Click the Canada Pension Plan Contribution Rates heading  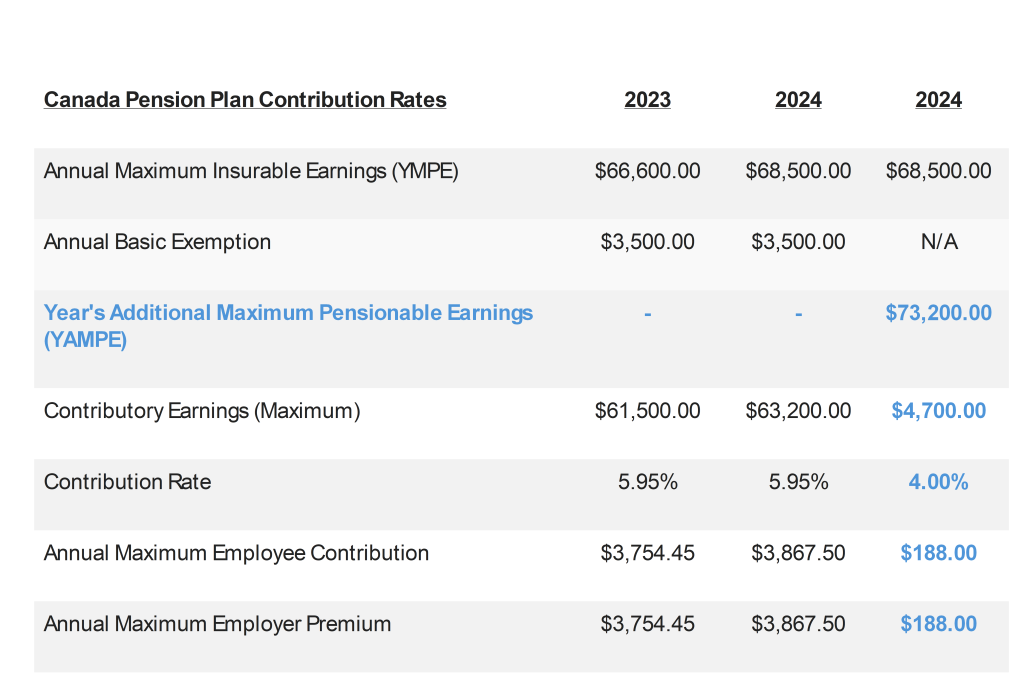pyautogui.click(x=245, y=100)
